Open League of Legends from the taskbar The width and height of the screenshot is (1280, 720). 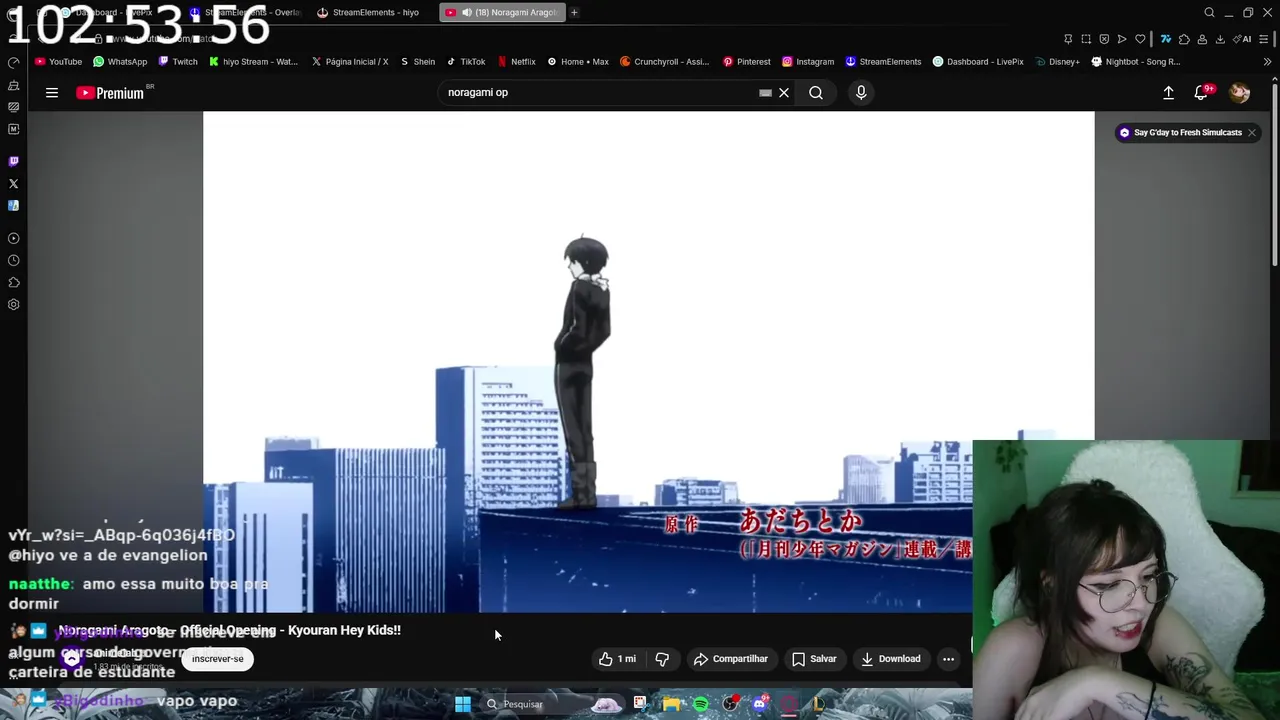(817, 704)
